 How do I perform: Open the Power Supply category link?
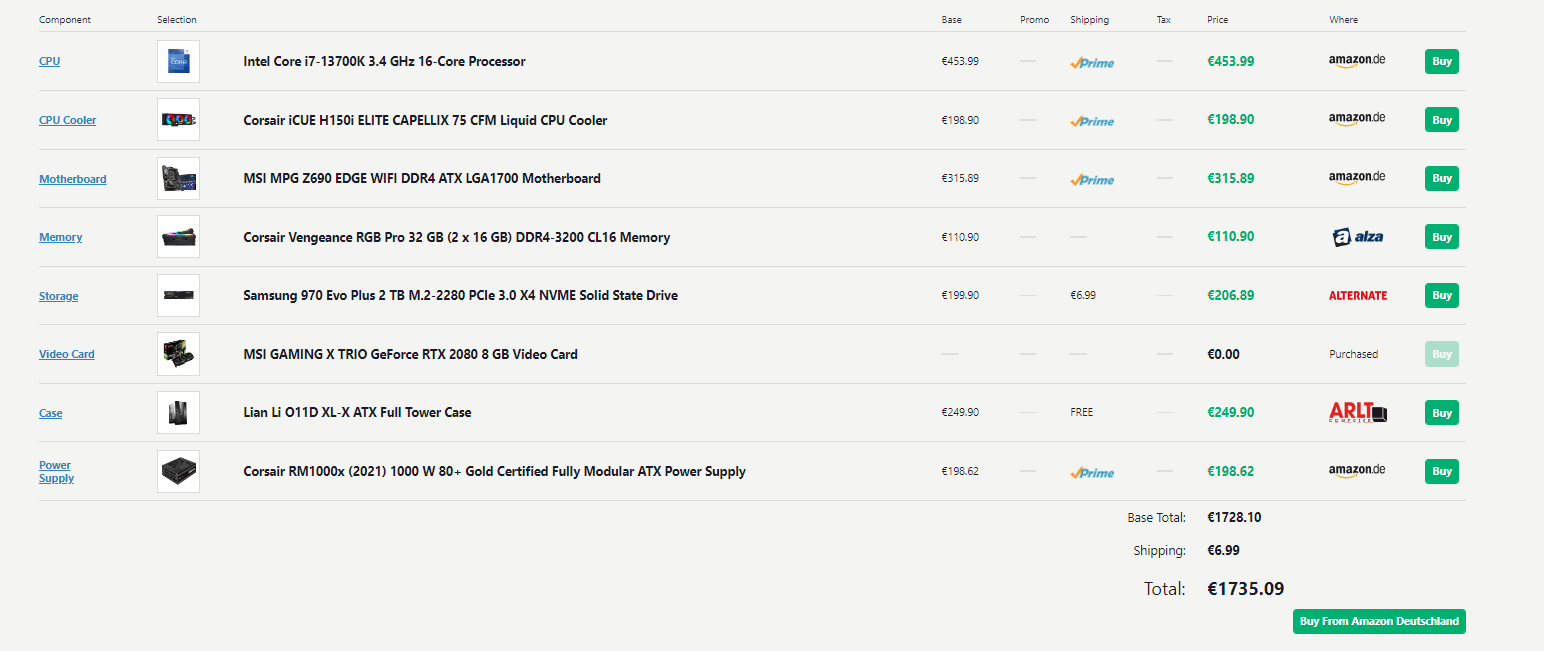point(55,471)
